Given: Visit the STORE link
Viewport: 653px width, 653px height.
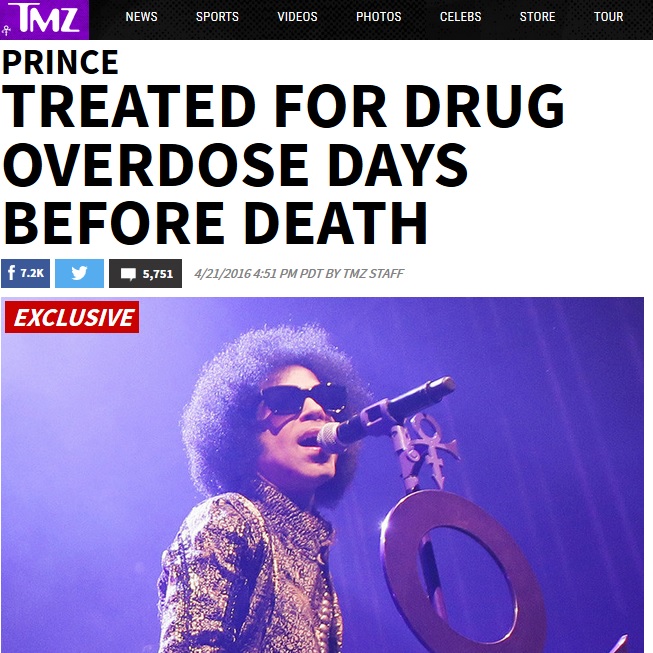Looking at the screenshot, I should pos(537,17).
